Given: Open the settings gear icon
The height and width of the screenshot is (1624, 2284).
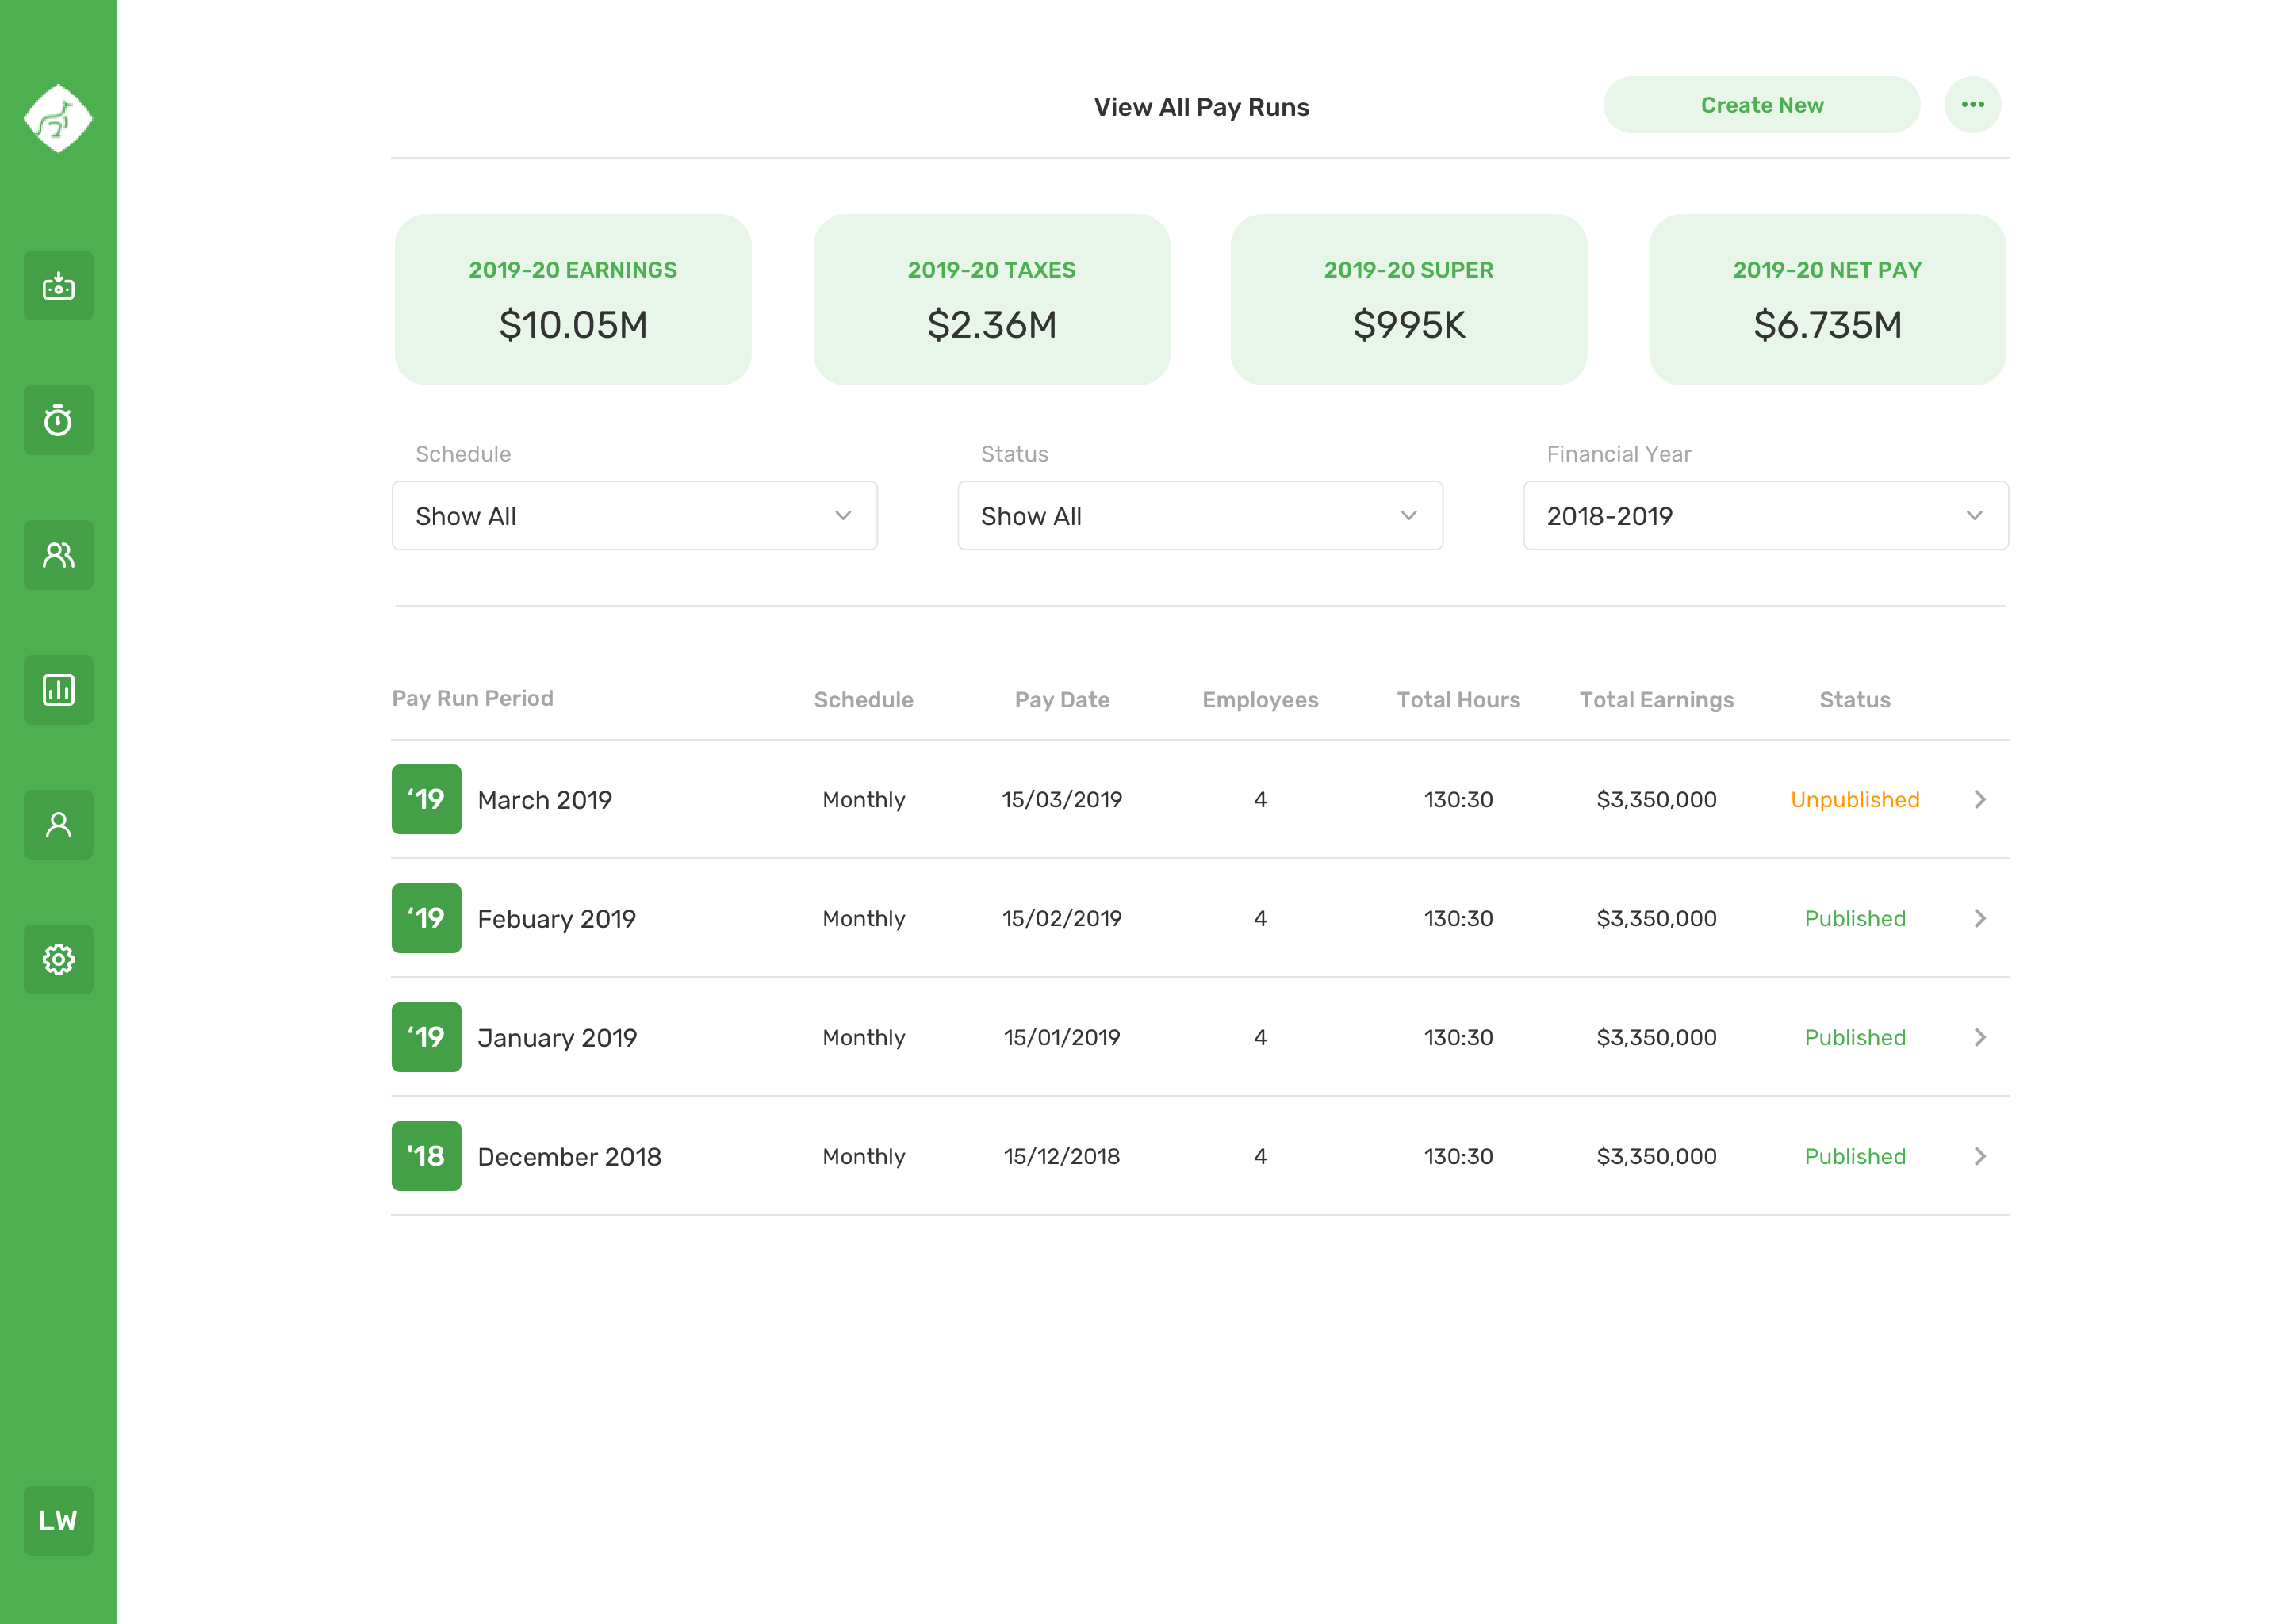Looking at the screenshot, I should point(58,960).
